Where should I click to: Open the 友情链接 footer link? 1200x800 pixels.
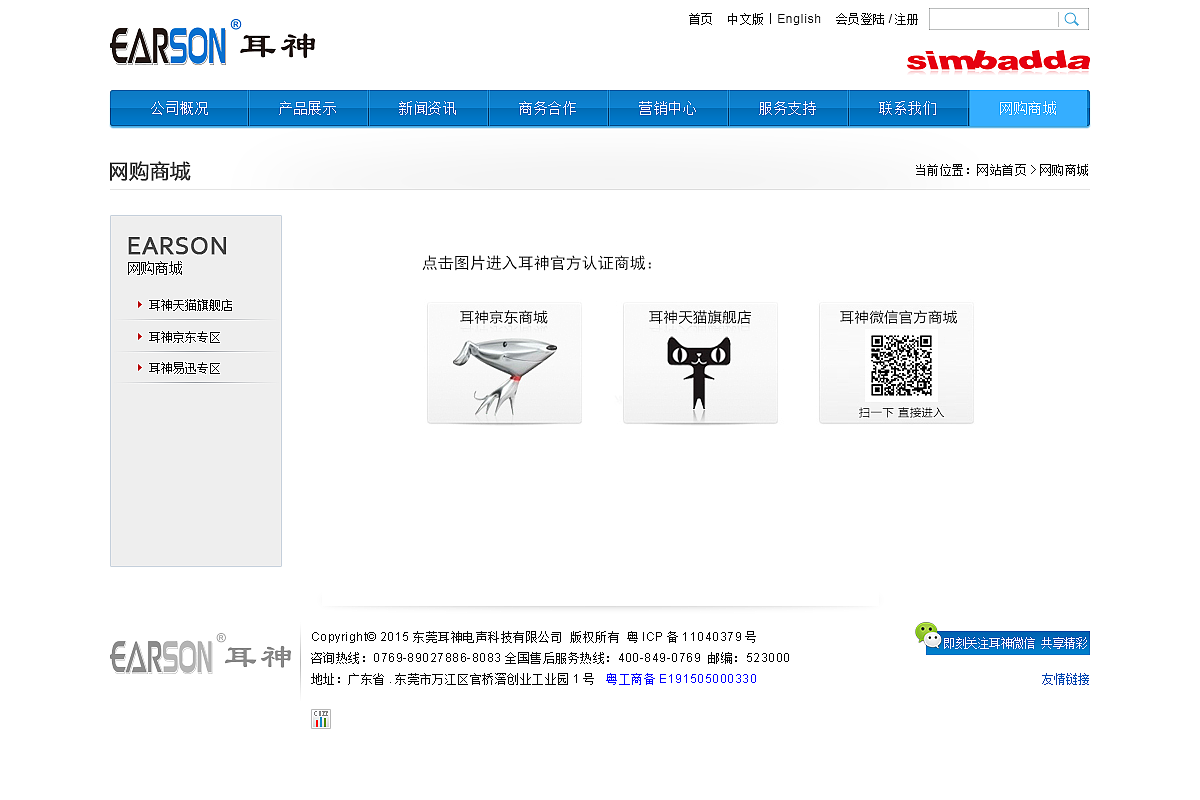1065,679
